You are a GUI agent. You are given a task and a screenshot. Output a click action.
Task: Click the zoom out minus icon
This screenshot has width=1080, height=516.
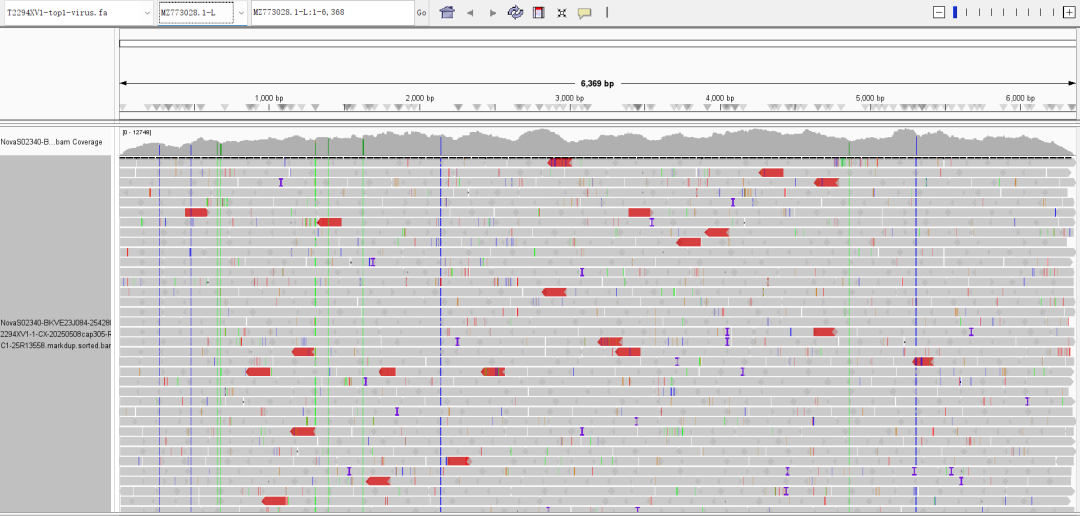(938, 12)
